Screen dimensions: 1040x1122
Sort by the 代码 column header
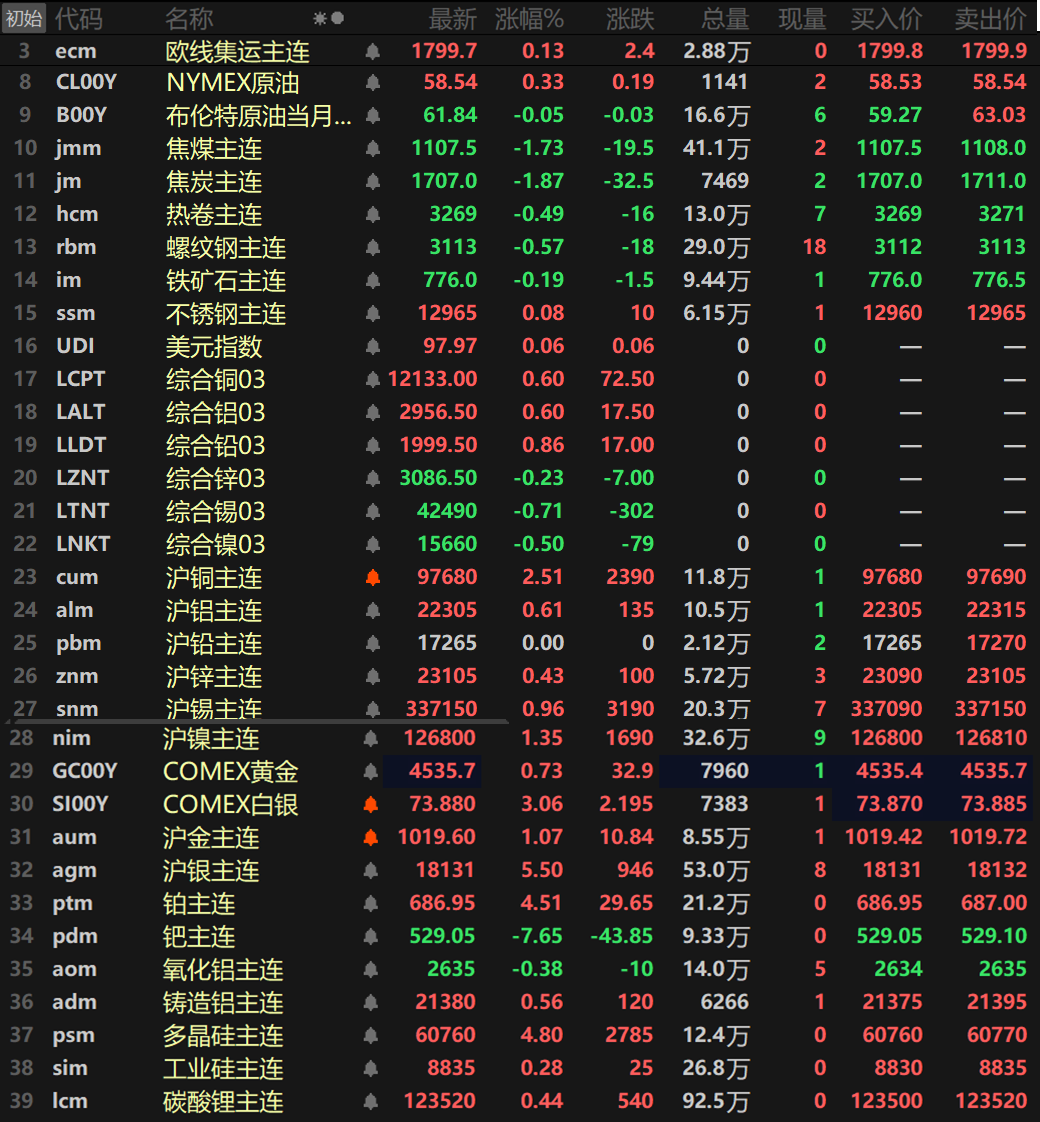[x=79, y=19]
